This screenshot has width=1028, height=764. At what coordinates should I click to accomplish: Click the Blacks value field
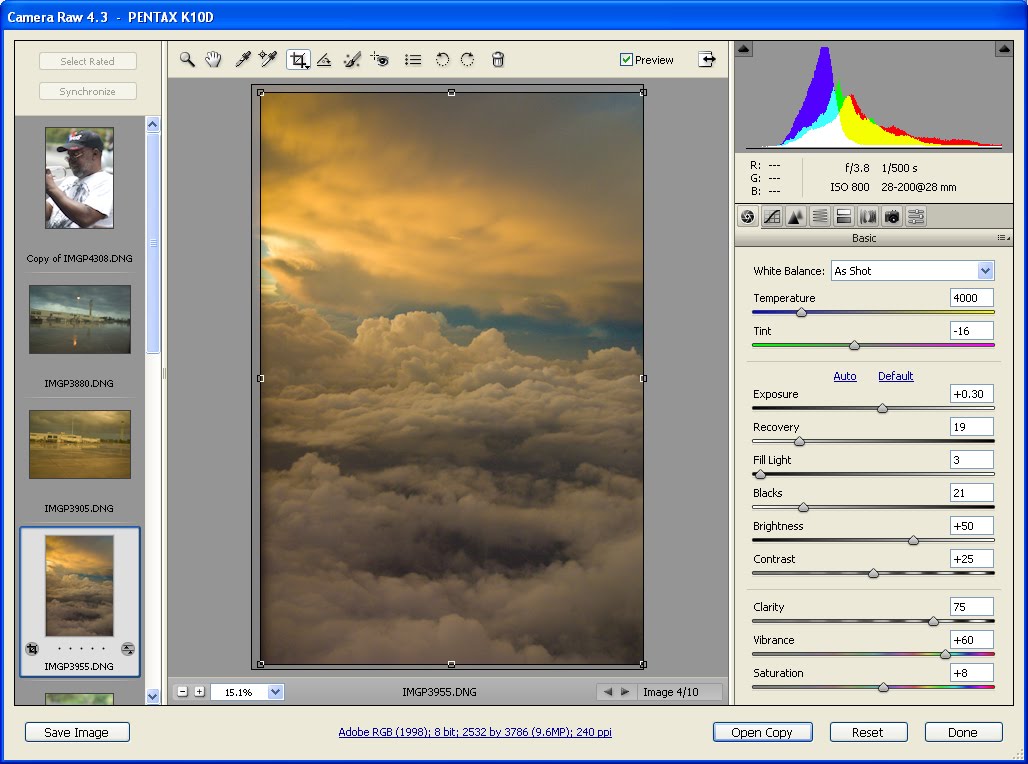972,493
